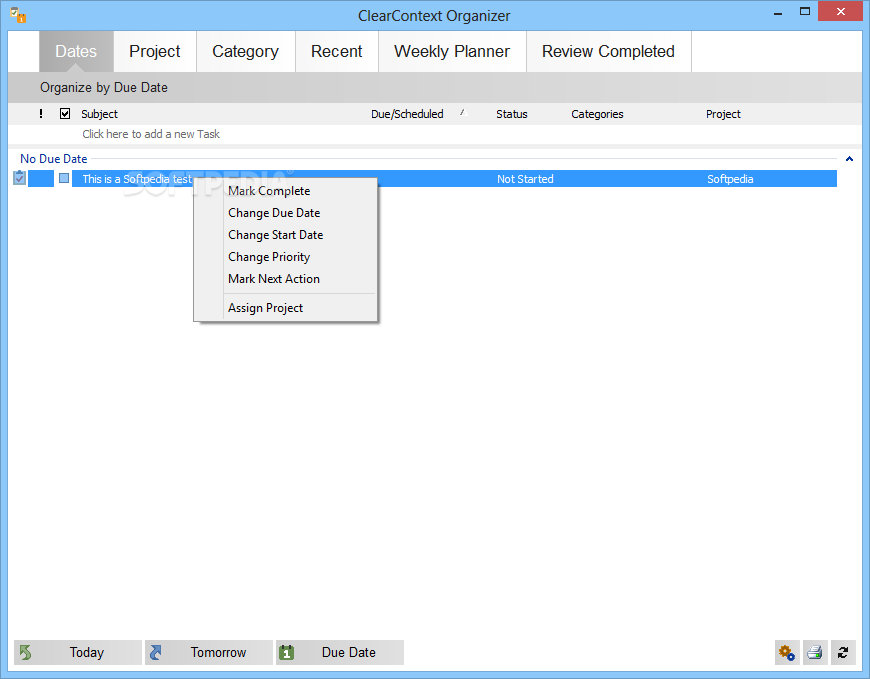Image resolution: width=870 pixels, height=679 pixels.
Task: Select 'This is a Softpedia test' subject text
Action: click(136, 179)
